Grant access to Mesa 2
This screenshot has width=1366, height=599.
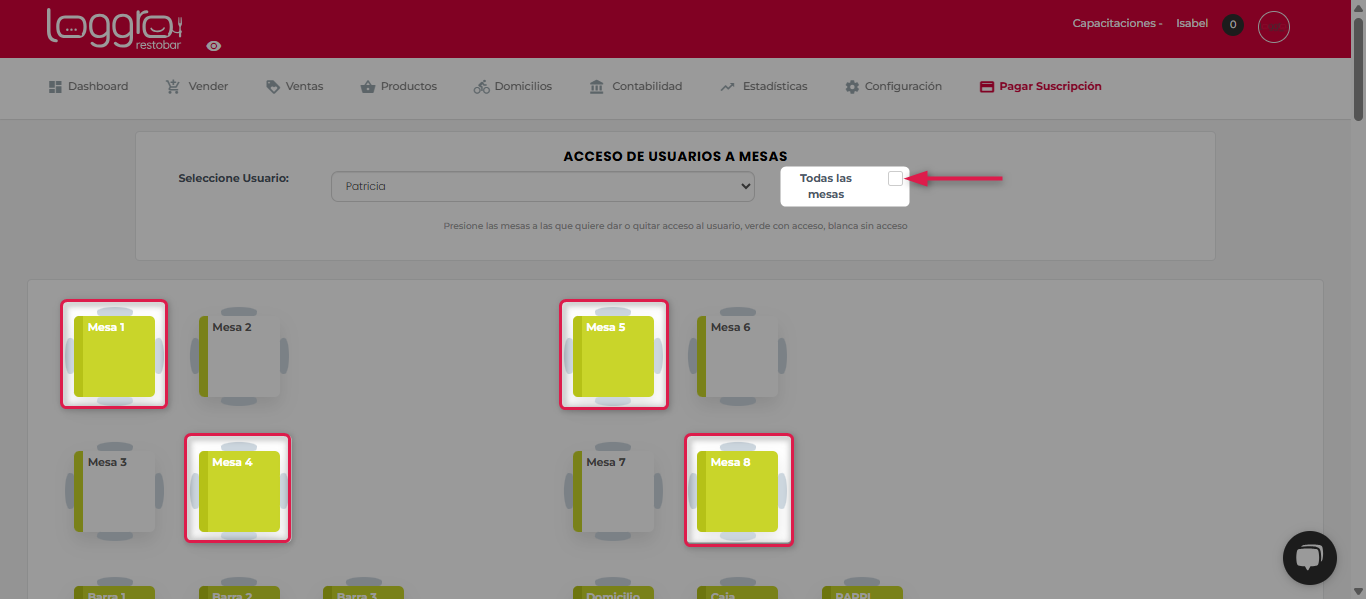click(x=239, y=355)
